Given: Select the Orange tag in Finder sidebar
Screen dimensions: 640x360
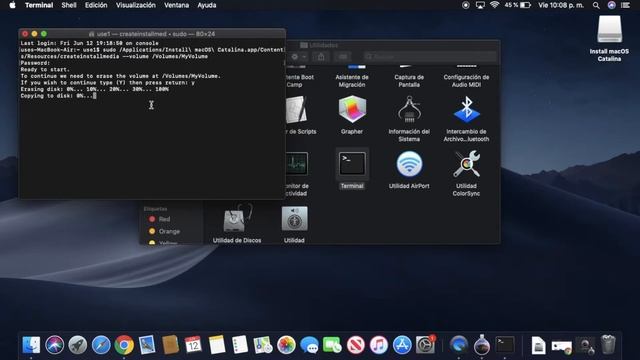Looking at the screenshot, I should [164, 231].
